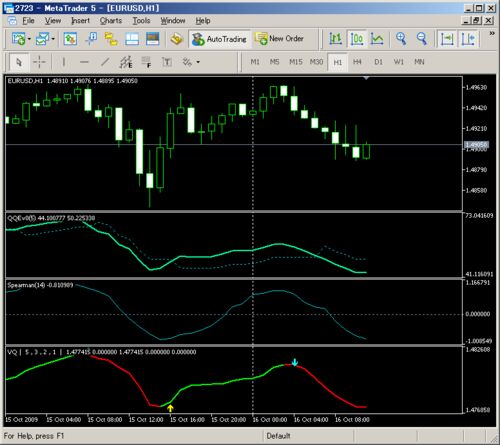Switch to W1 timeframe
This screenshot has width=500, height=445.
399,62
